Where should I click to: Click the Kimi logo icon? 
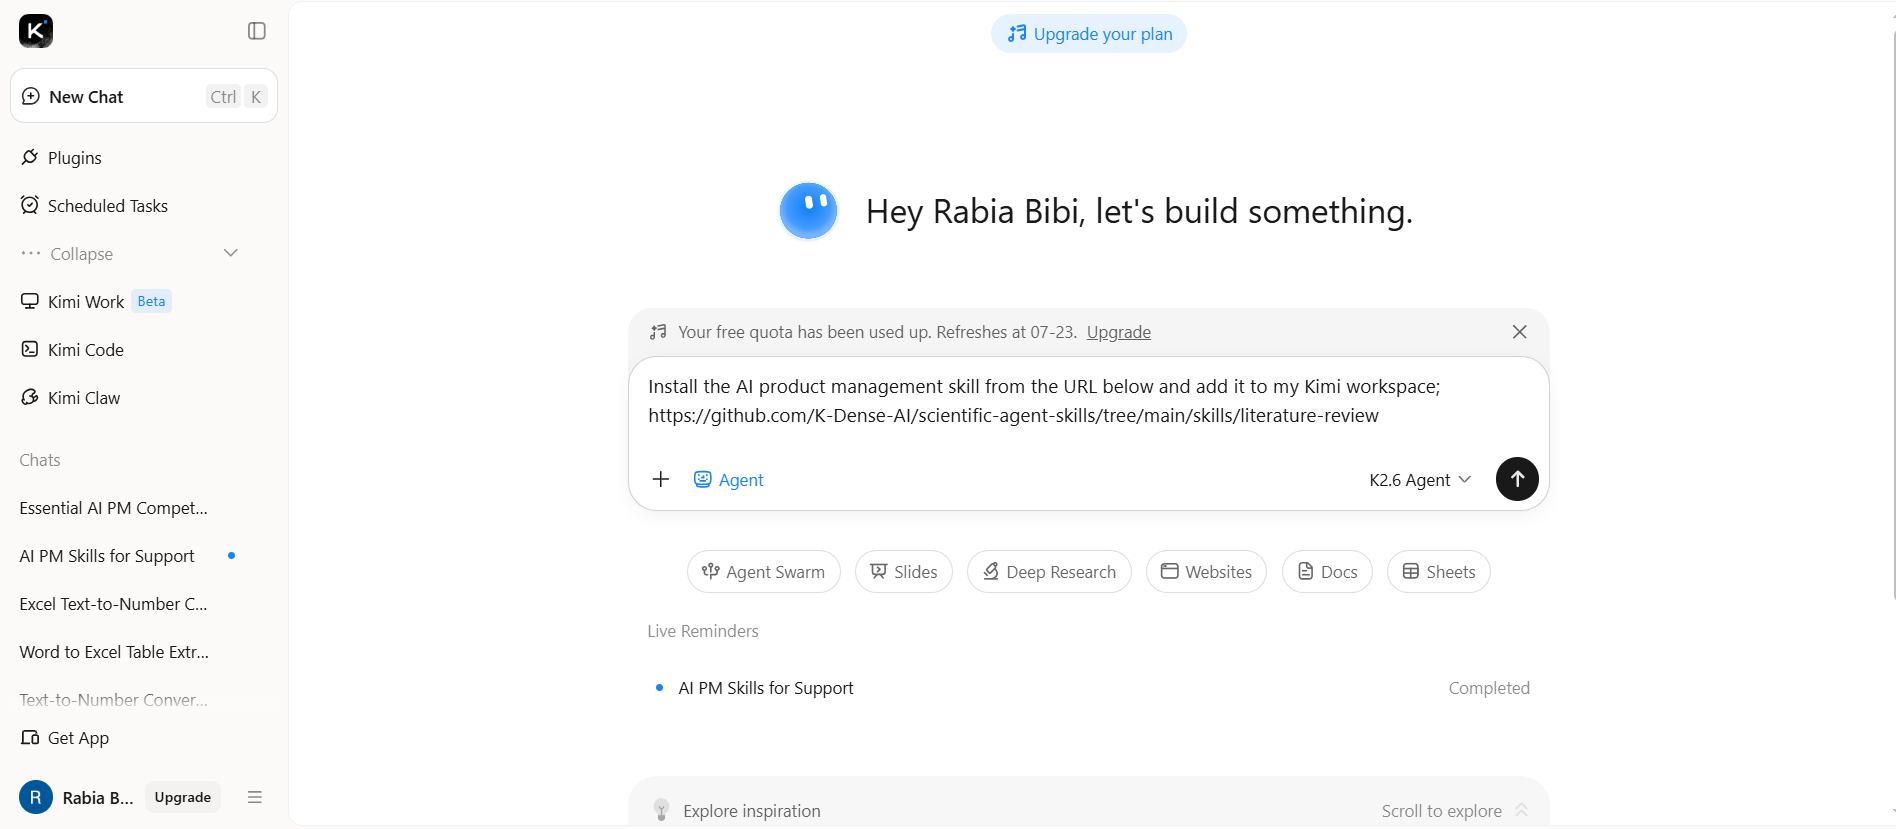[36, 31]
